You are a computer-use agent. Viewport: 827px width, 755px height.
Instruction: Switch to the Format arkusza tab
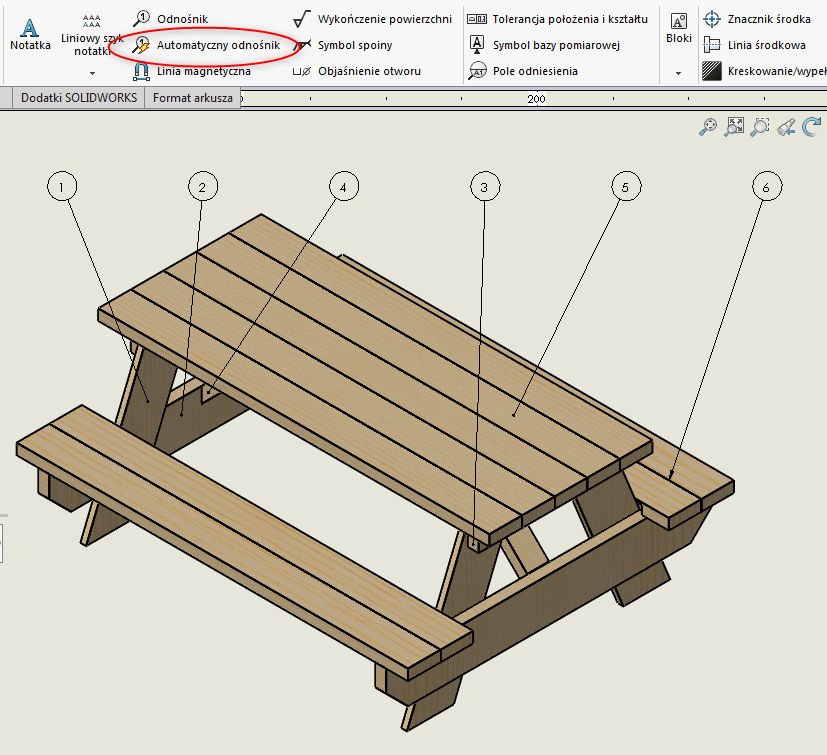[194, 98]
